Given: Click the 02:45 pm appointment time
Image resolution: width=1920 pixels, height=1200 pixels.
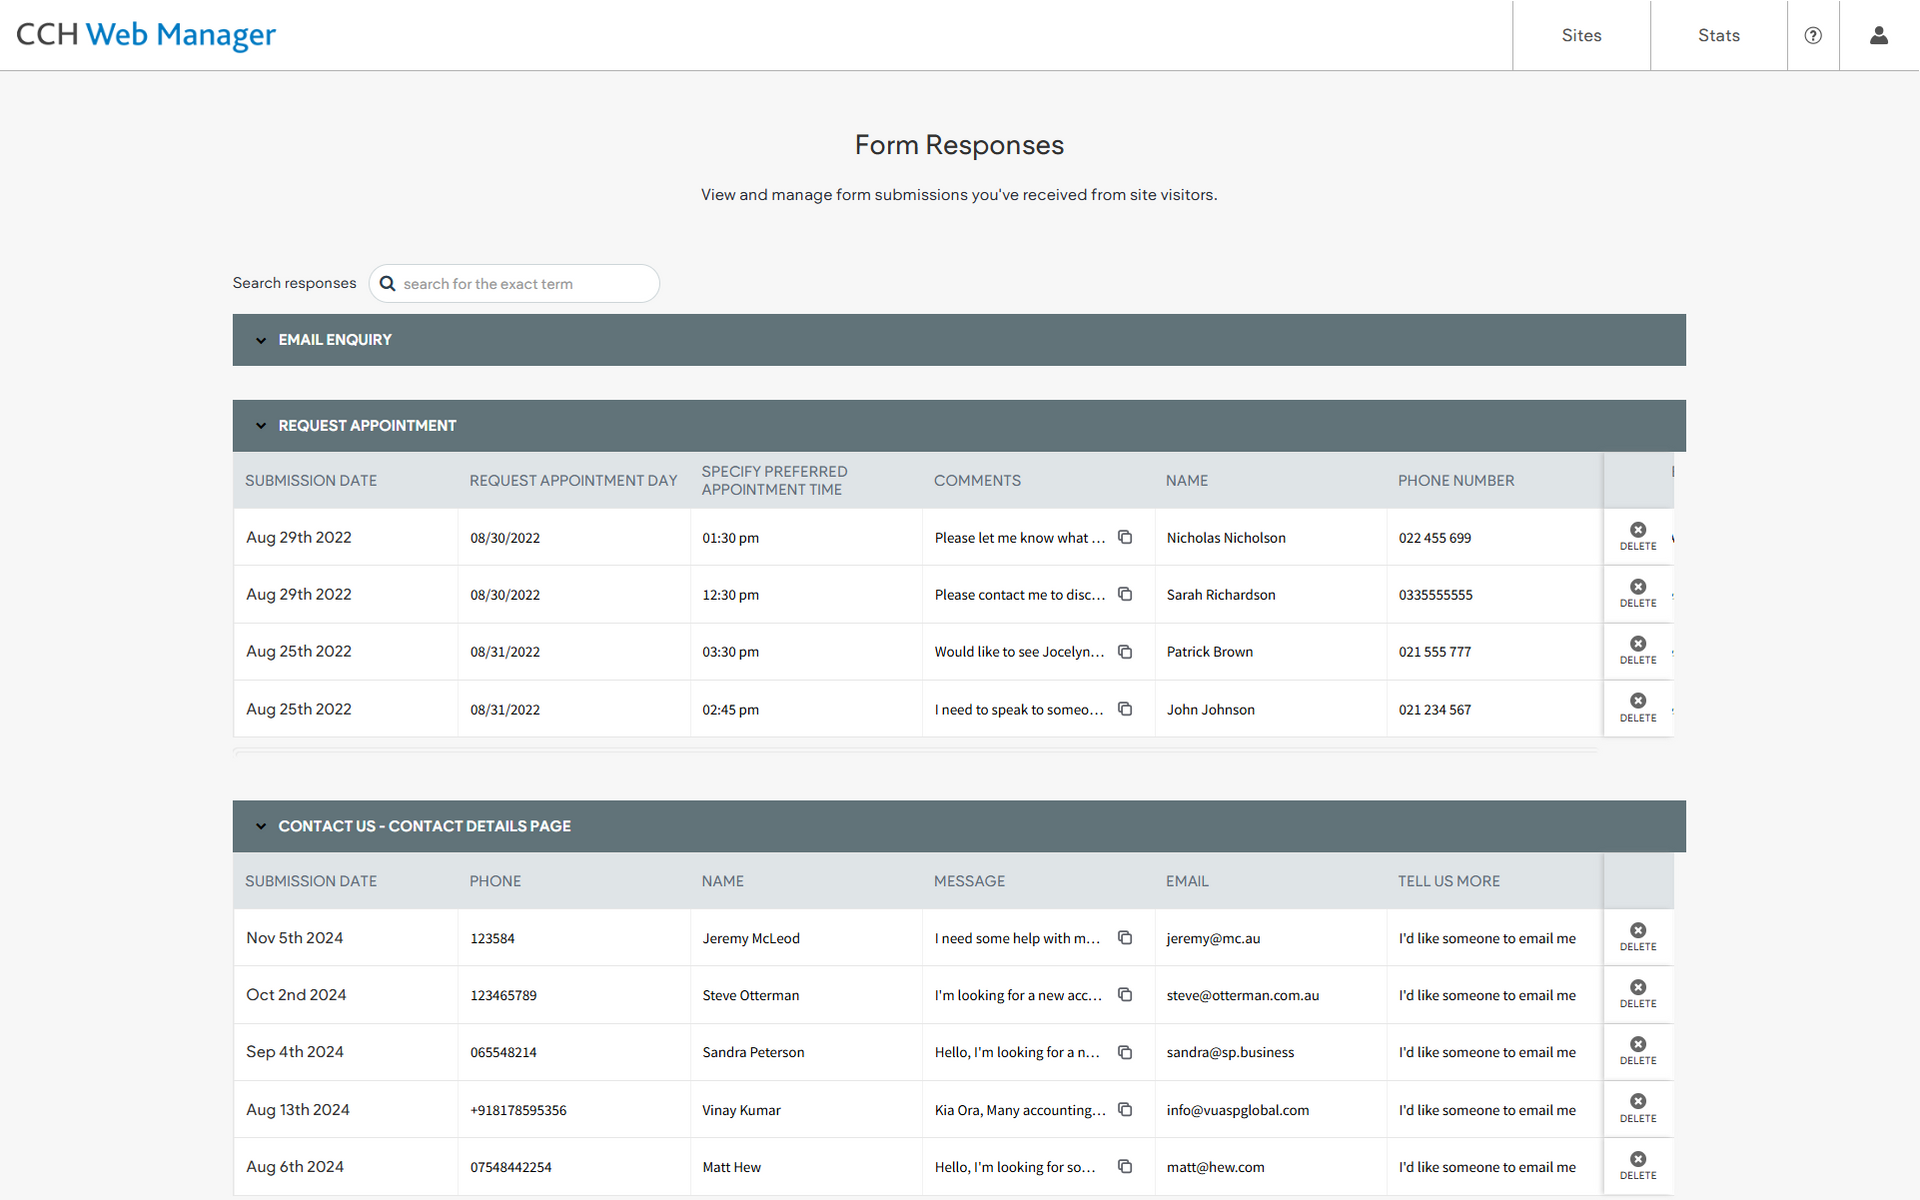Looking at the screenshot, I should [730, 710].
